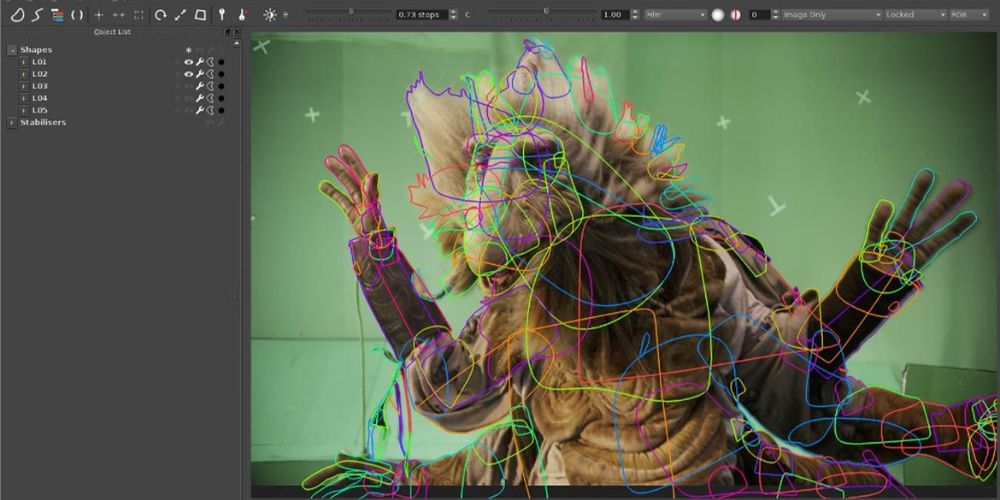Select the S-curve spline tool
This screenshot has height=500, width=1000.
tap(36, 15)
